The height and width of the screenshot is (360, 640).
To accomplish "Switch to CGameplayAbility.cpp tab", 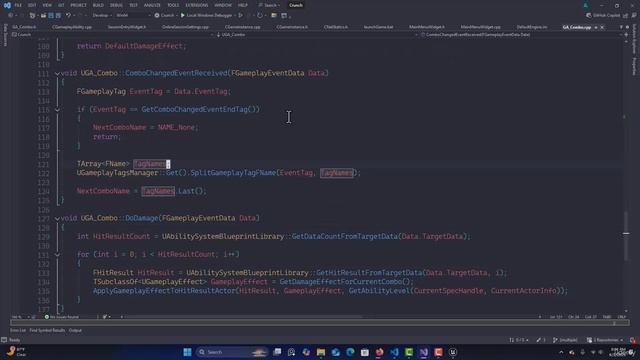I will pos(72,27).
